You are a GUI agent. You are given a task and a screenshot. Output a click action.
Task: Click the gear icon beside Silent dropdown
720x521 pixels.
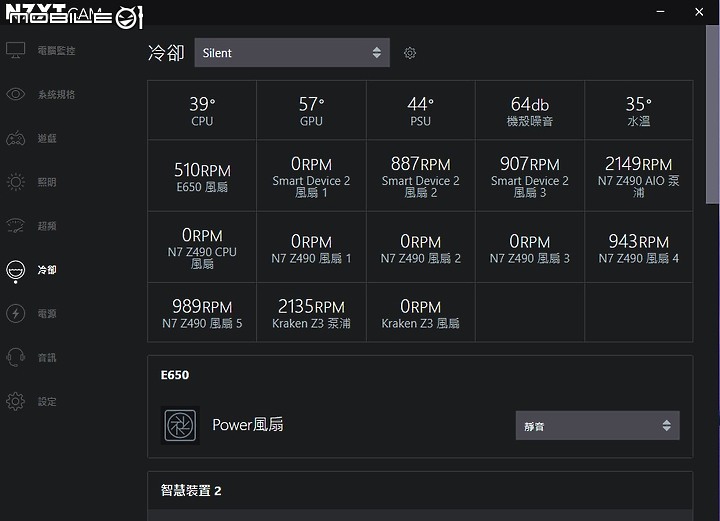coord(410,53)
